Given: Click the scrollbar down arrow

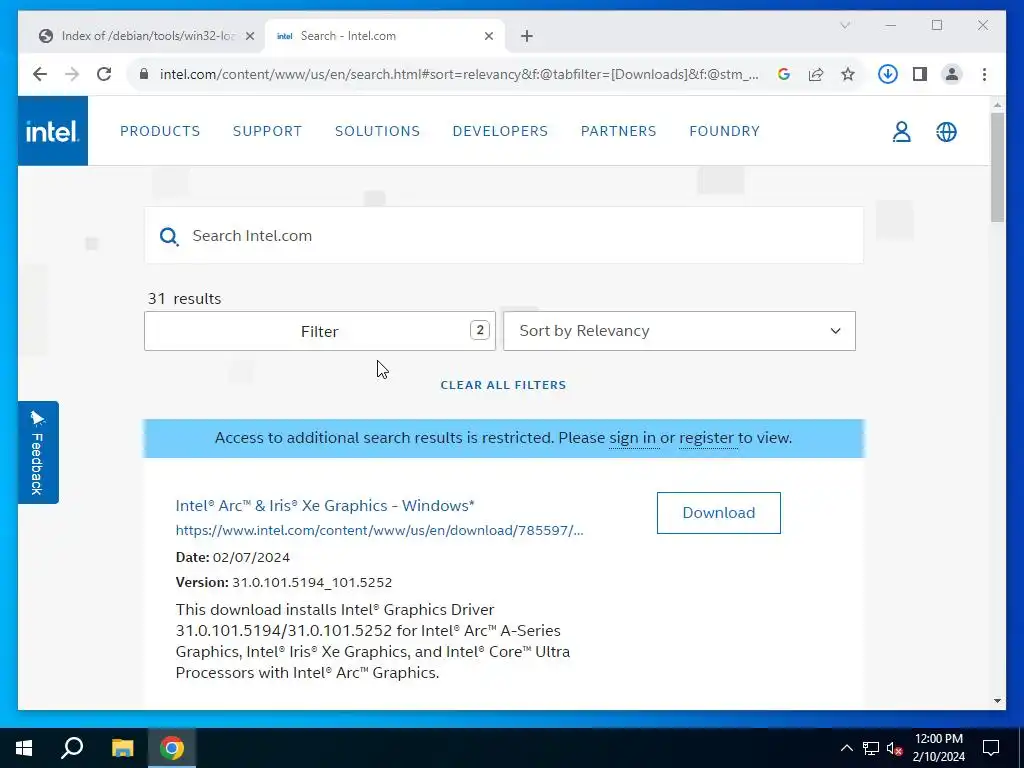Looking at the screenshot, I should pyautogui.click(x=997, y=701).
